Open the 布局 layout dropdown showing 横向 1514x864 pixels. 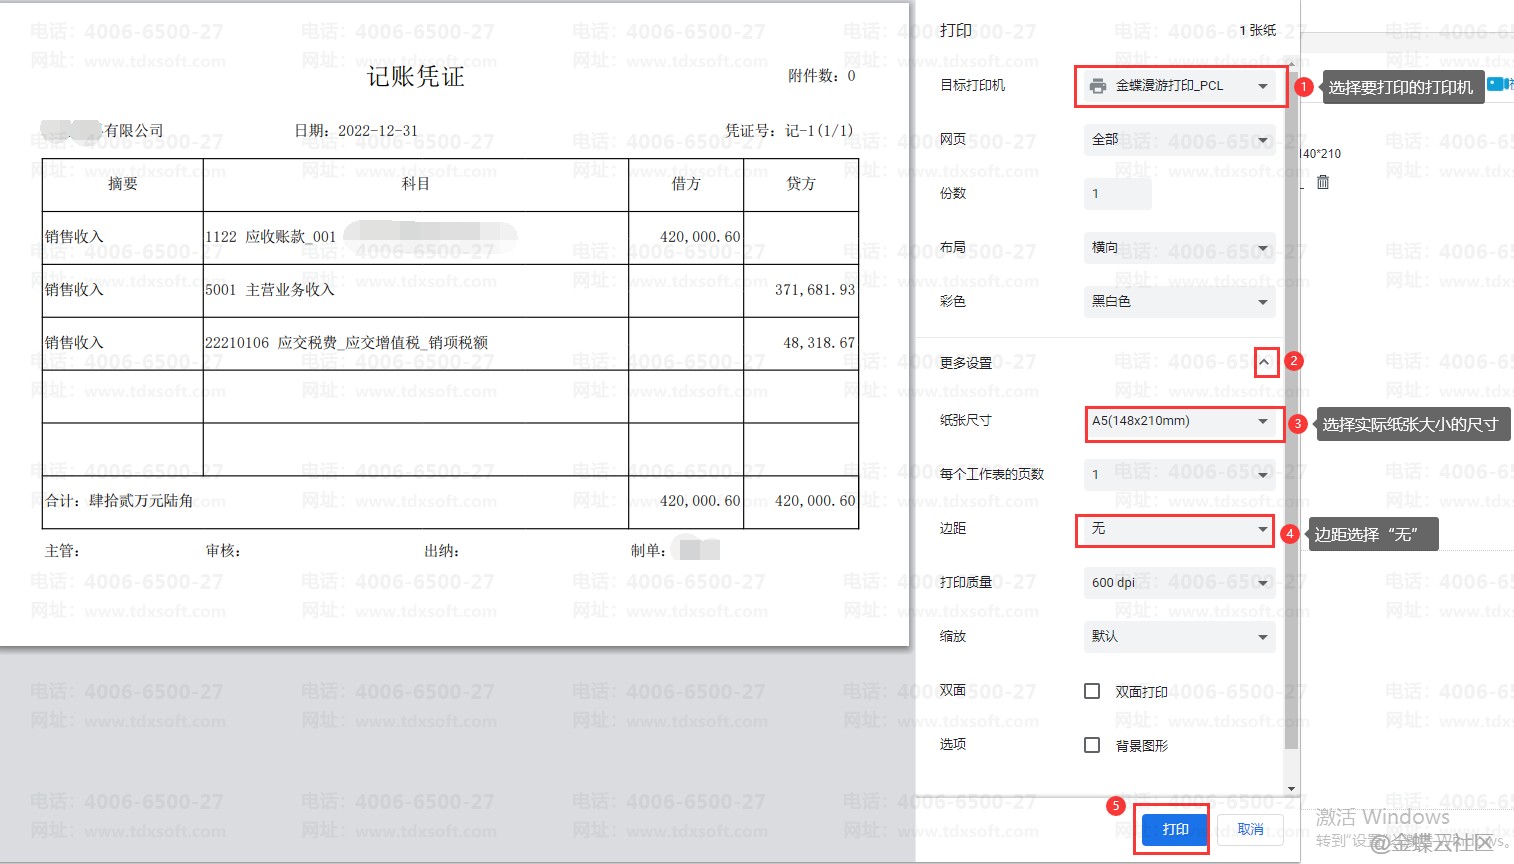pos(1180,248)
